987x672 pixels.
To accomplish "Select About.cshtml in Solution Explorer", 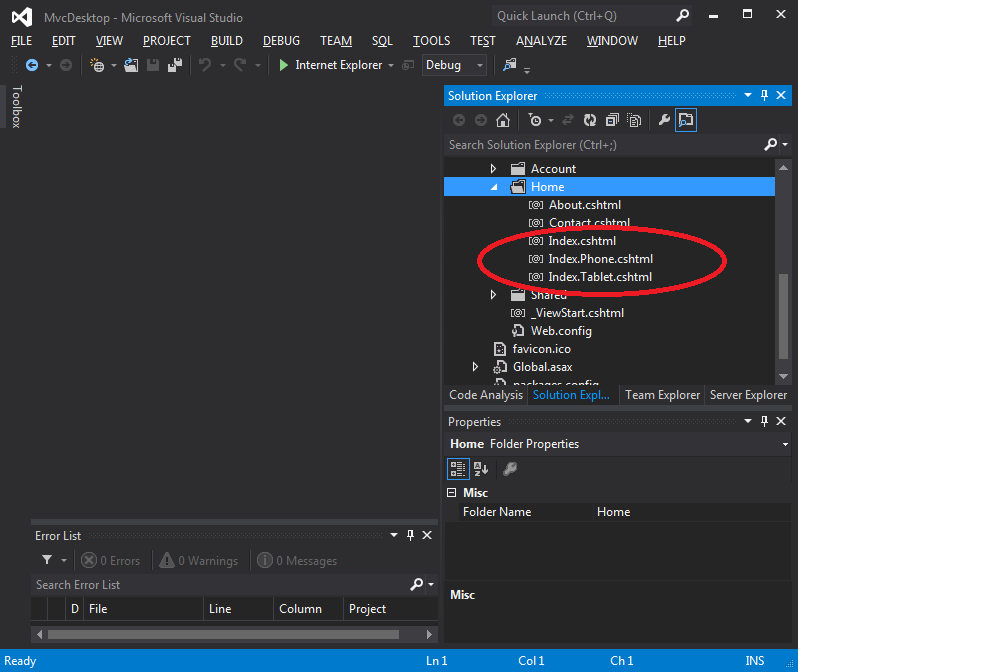I will click(585, 205).
